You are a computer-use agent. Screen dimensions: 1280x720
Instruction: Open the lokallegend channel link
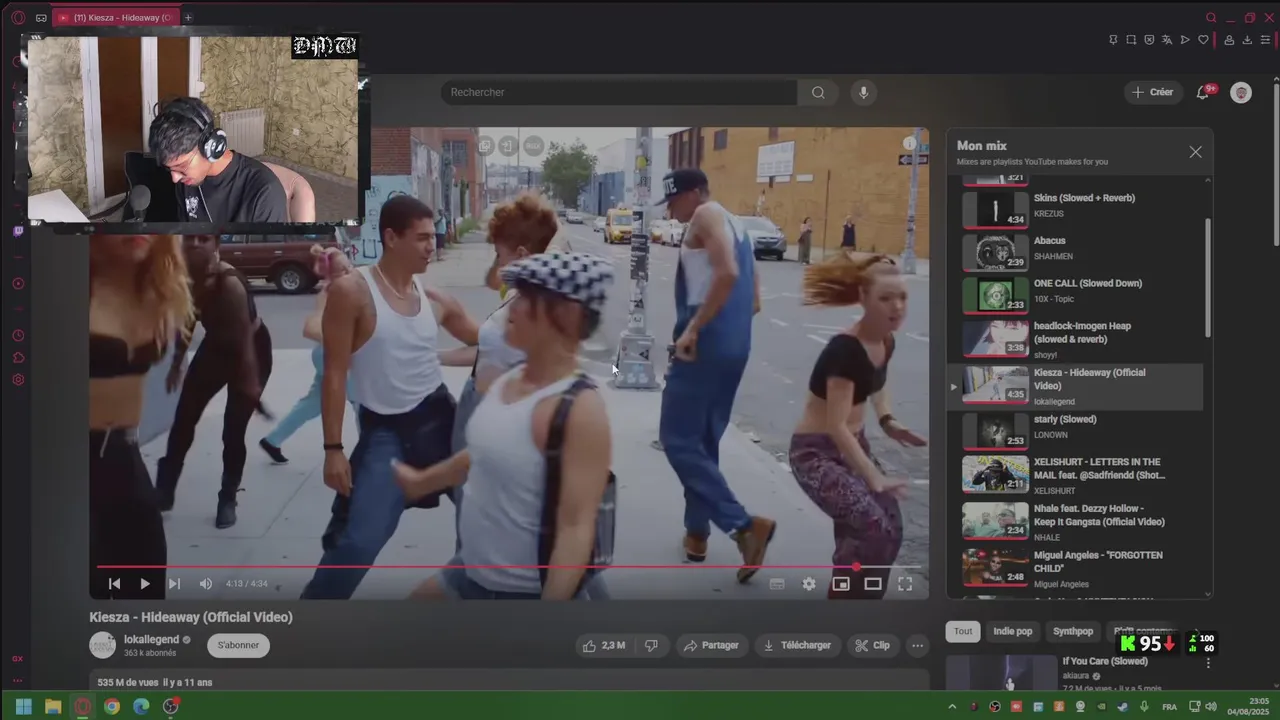coord(151,639)
